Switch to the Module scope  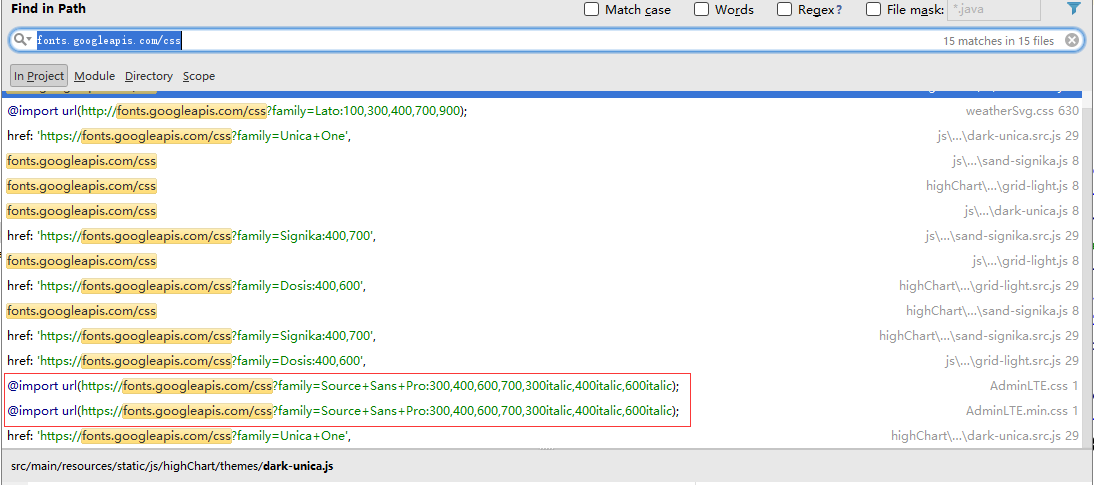tap(94, 76)
